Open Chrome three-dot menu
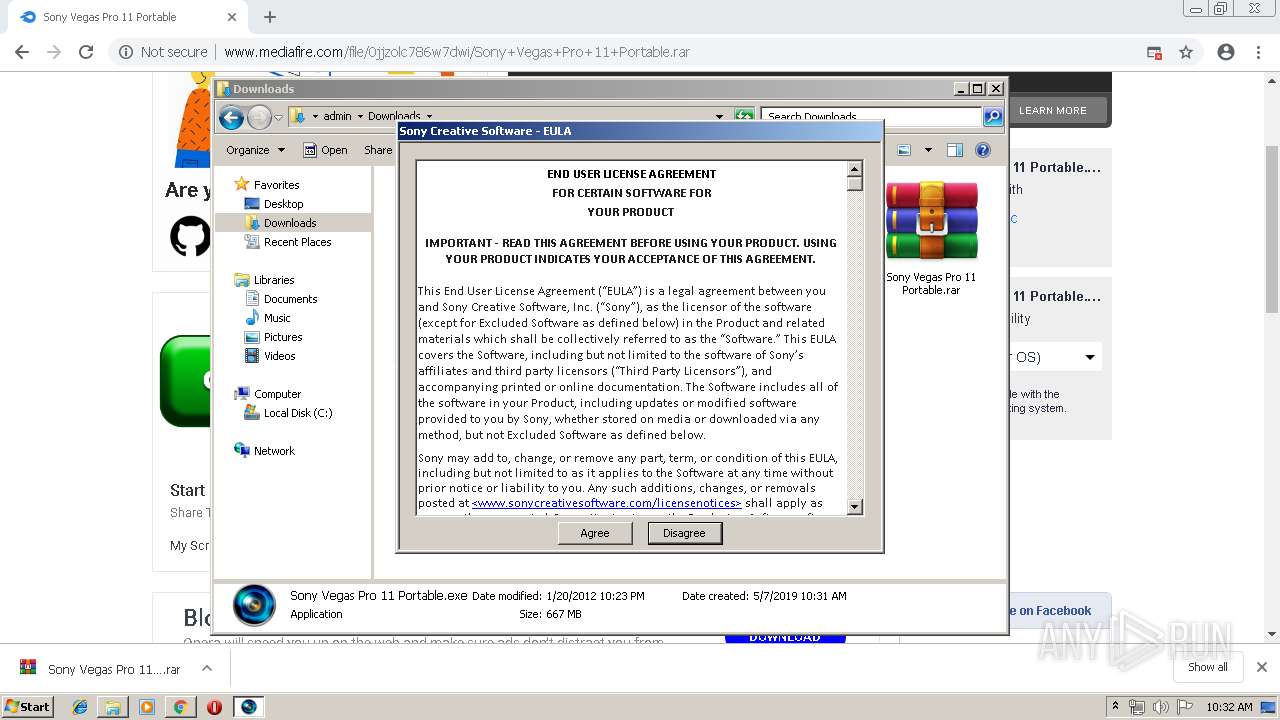 pos(1258,52)
